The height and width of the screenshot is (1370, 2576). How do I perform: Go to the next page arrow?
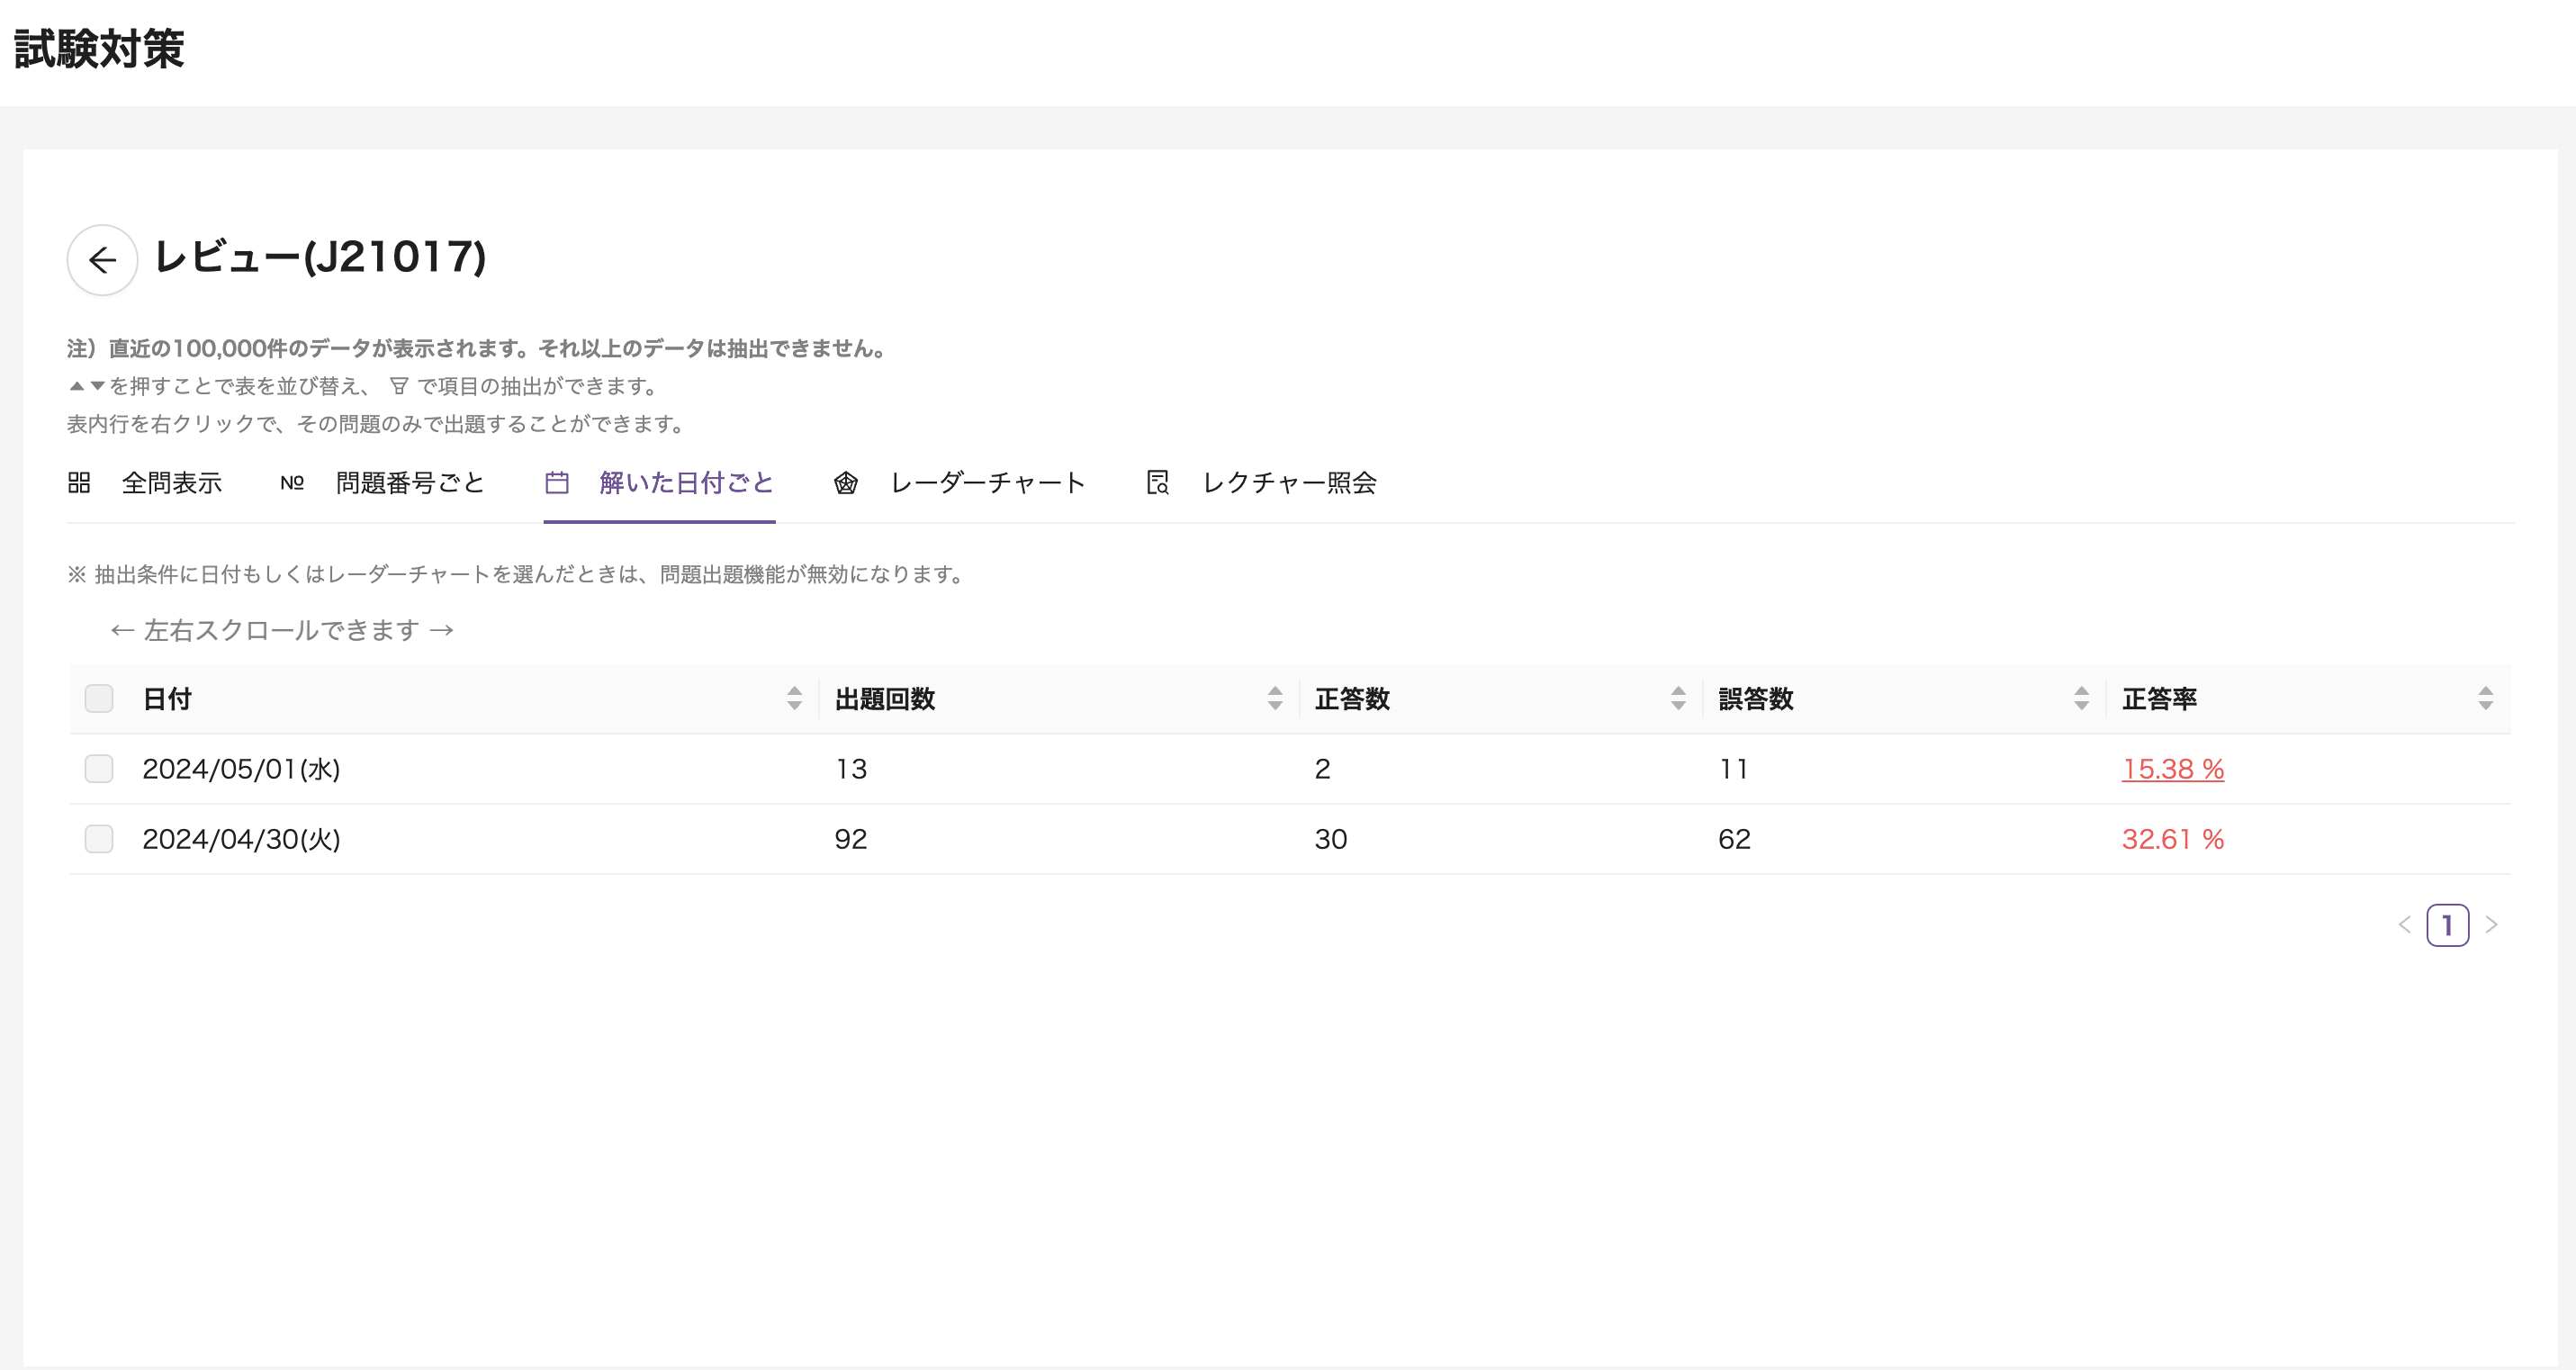coord(2491,925)
